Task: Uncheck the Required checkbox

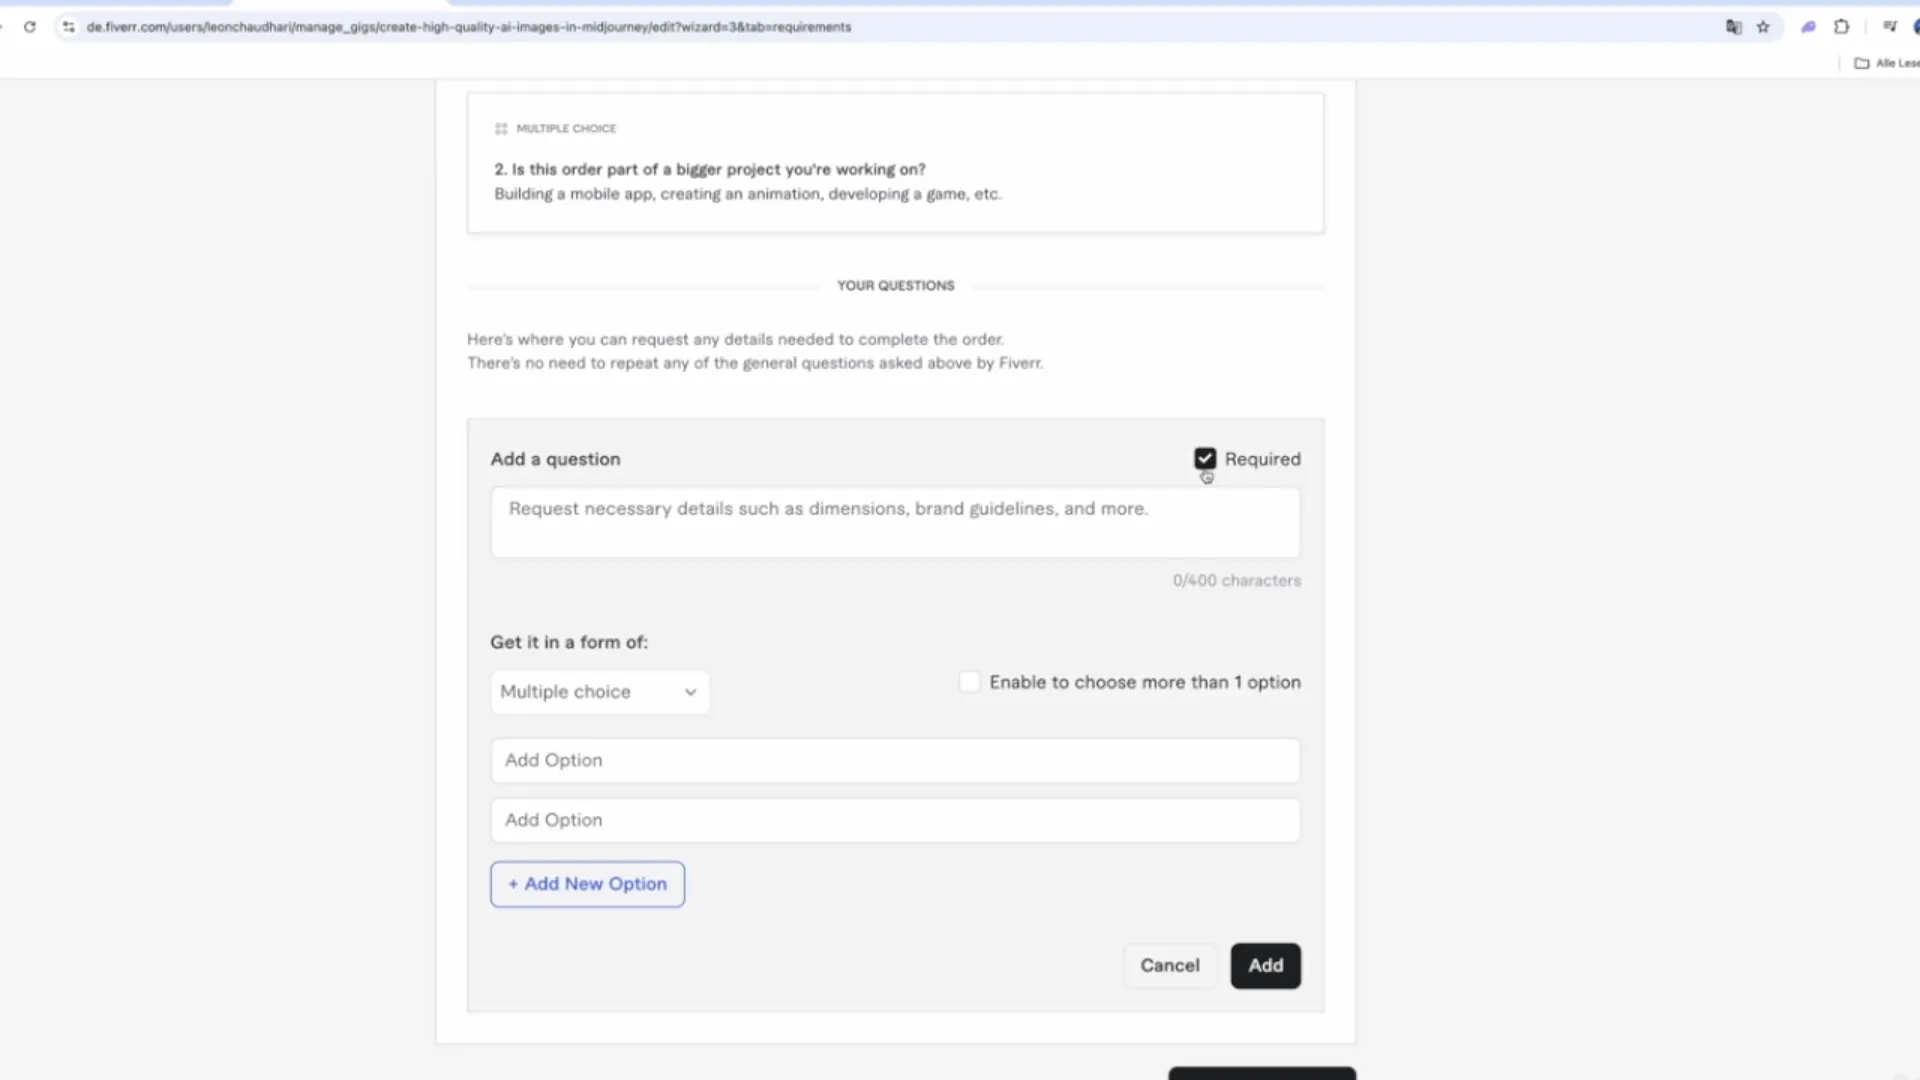Action: click(x=1205, y=459)
